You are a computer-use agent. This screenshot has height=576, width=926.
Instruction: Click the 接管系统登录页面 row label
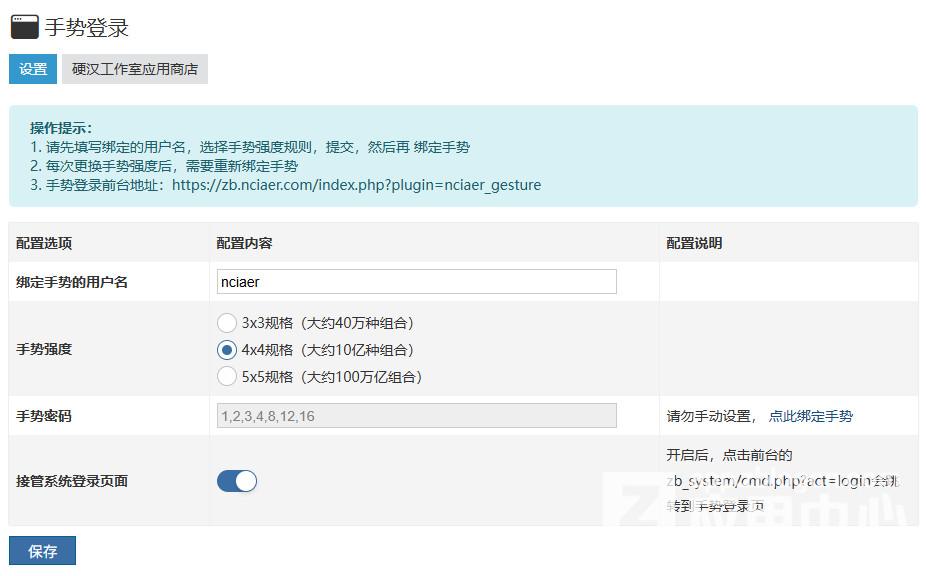(72, 481)
